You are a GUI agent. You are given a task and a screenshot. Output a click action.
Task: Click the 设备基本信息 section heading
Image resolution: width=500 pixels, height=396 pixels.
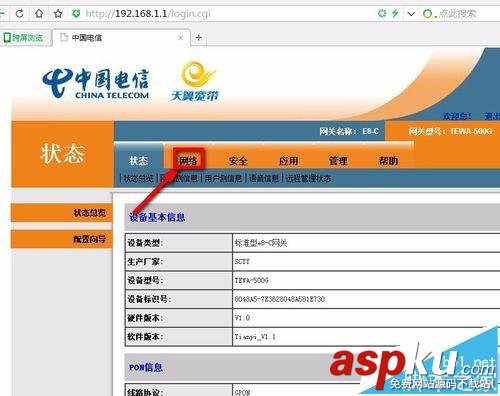[157, 217]
